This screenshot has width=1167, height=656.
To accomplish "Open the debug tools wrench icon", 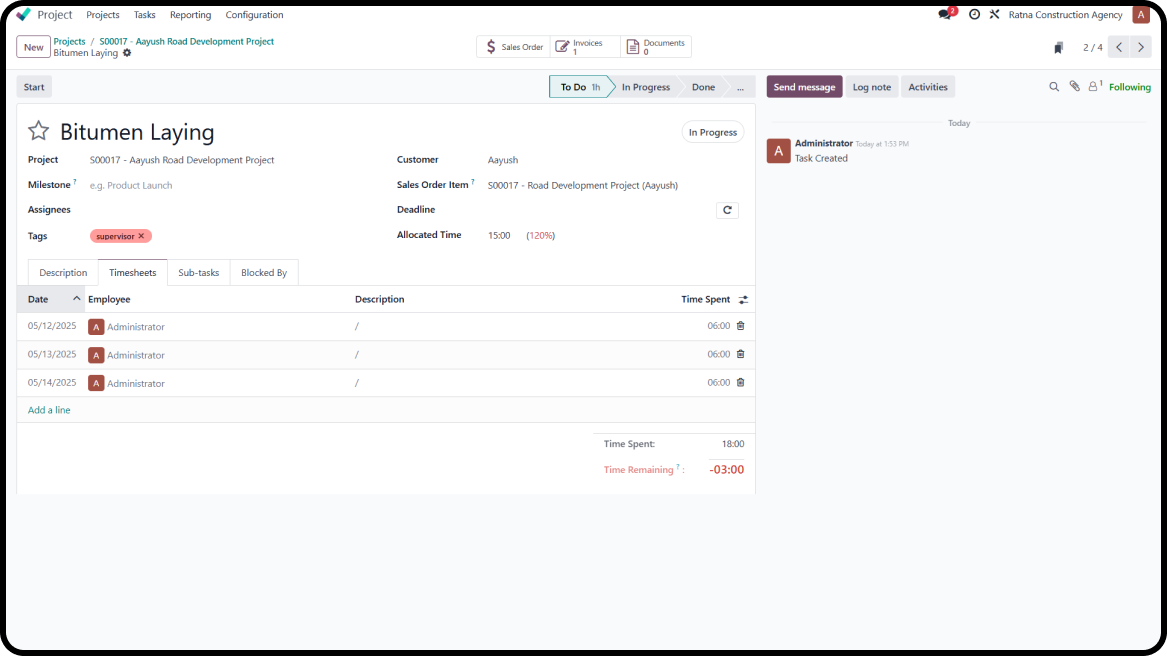I will 994,15.
